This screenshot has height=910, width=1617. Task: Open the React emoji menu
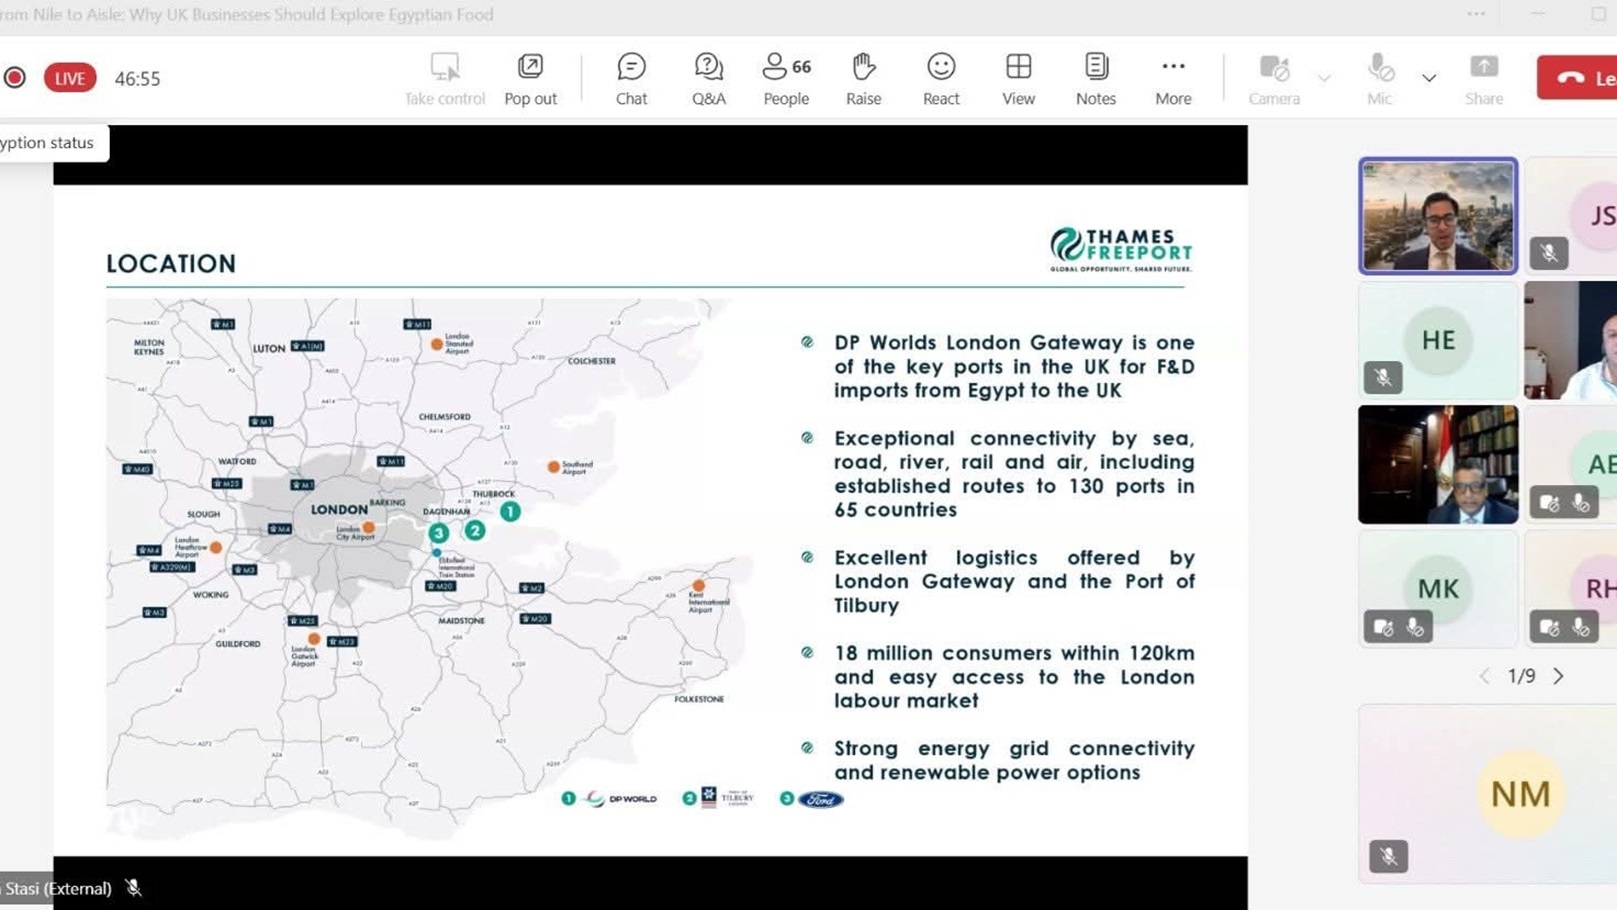940,79
